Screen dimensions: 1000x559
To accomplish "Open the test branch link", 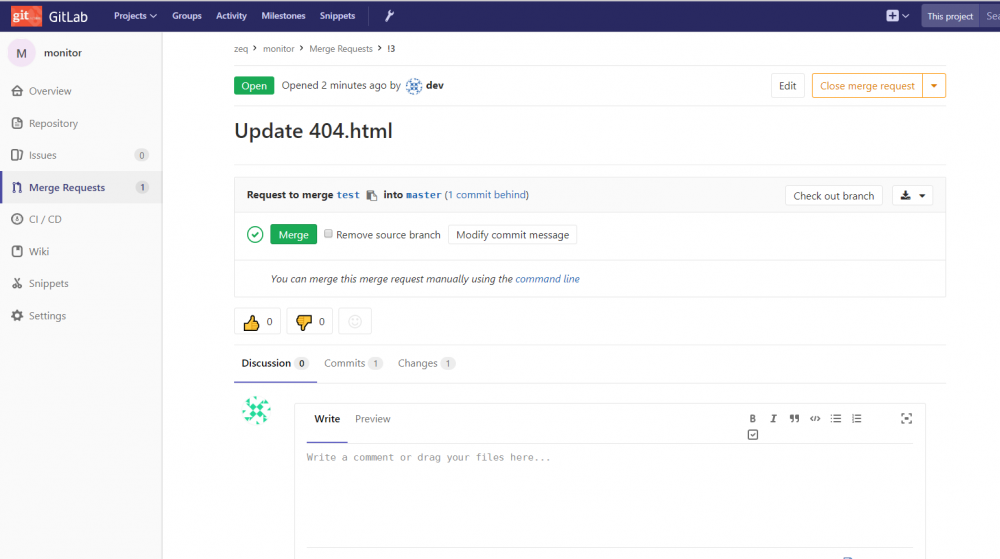I will pyautogui.click(x=348, y=195).
